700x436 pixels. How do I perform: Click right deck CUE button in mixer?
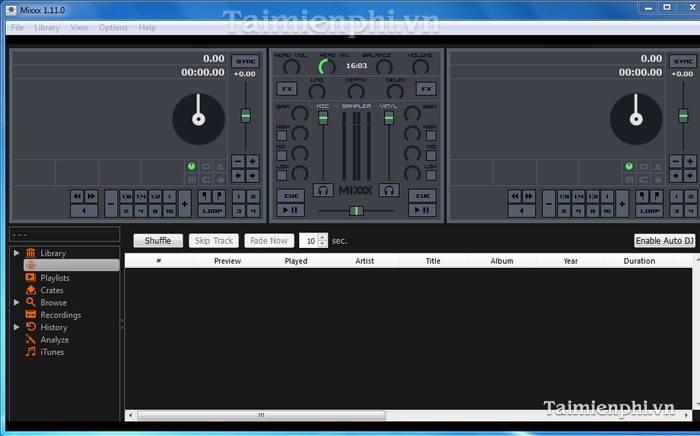pos(423,195)
